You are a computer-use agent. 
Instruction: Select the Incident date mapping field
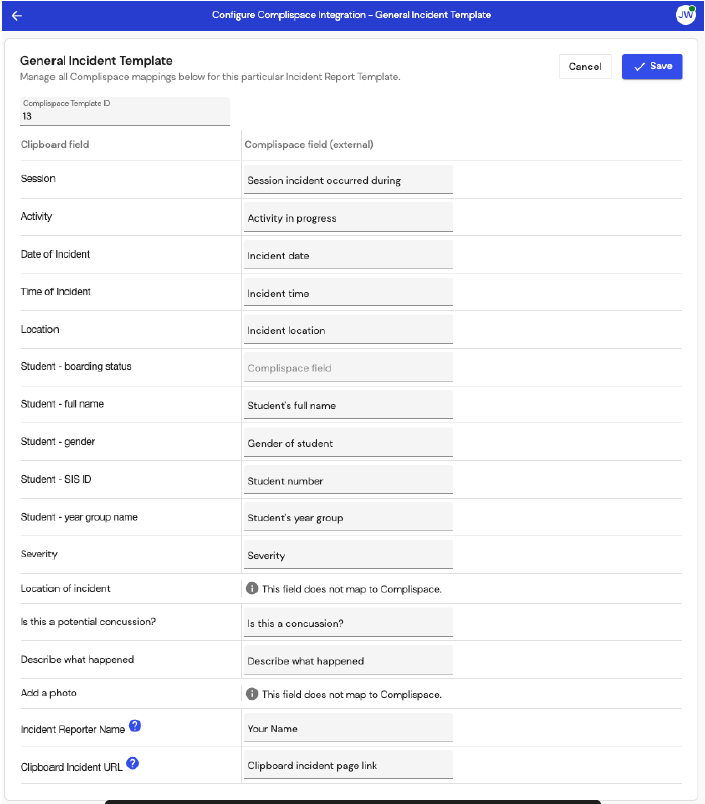pyautogui.click(x=347, y=254)
